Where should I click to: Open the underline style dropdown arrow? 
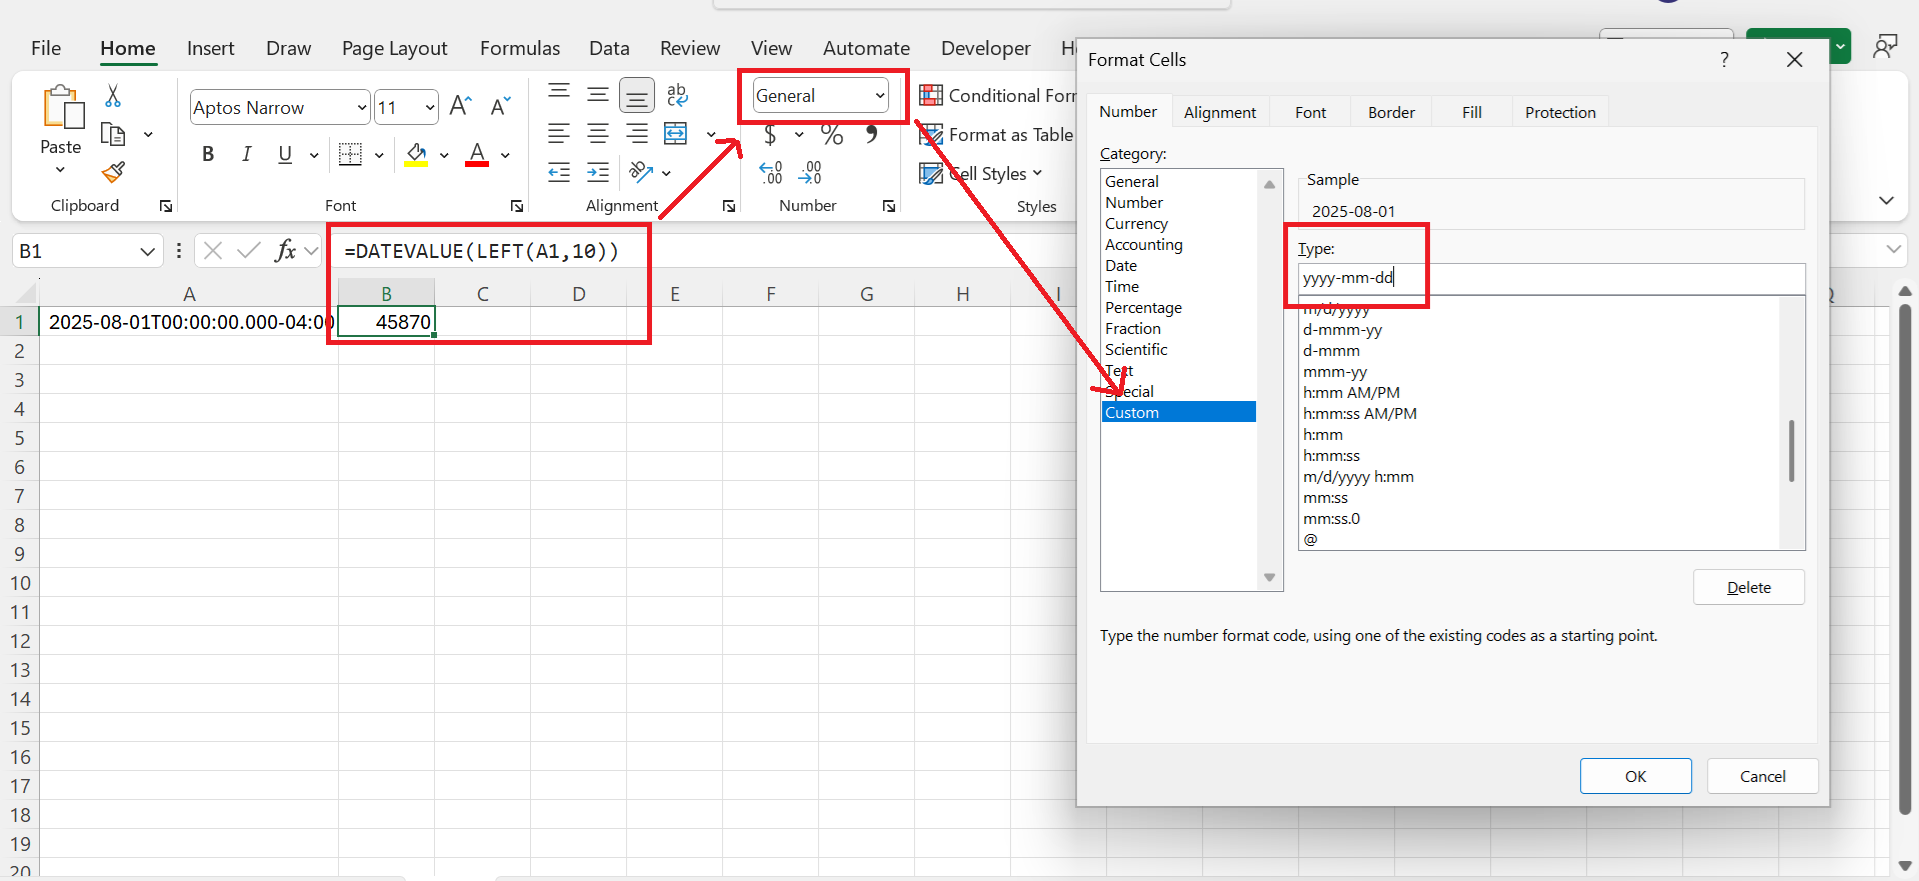[x=314, y=155]
